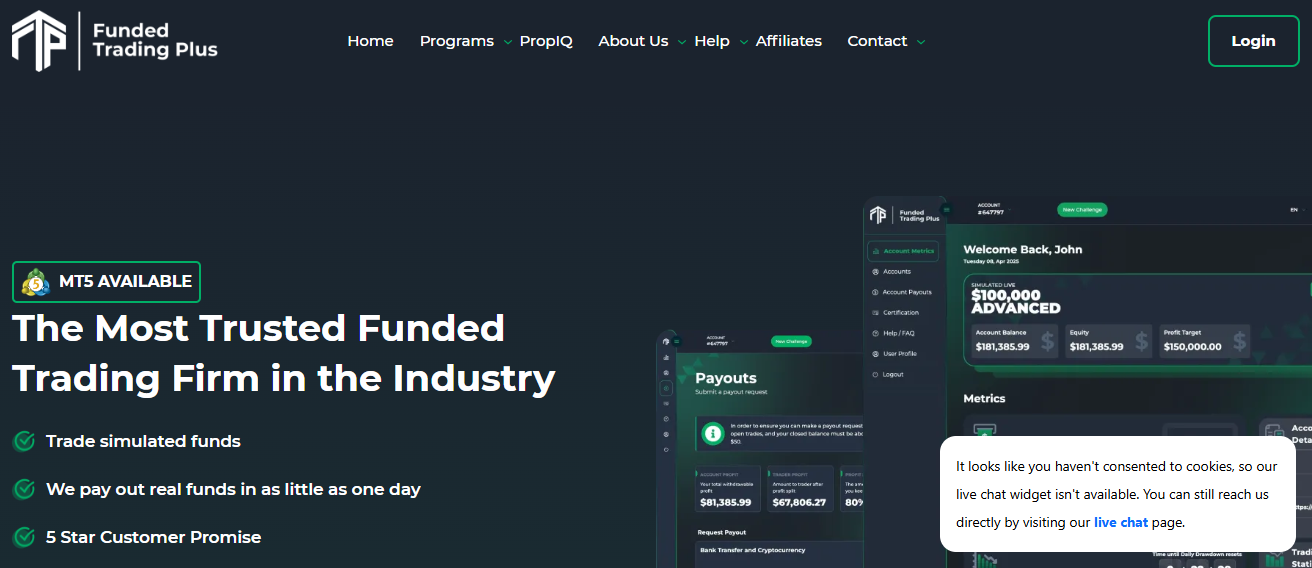Click the Payouts dashboard preview image
Viewport: 1312px width, 568px height.
click(760, 450)
